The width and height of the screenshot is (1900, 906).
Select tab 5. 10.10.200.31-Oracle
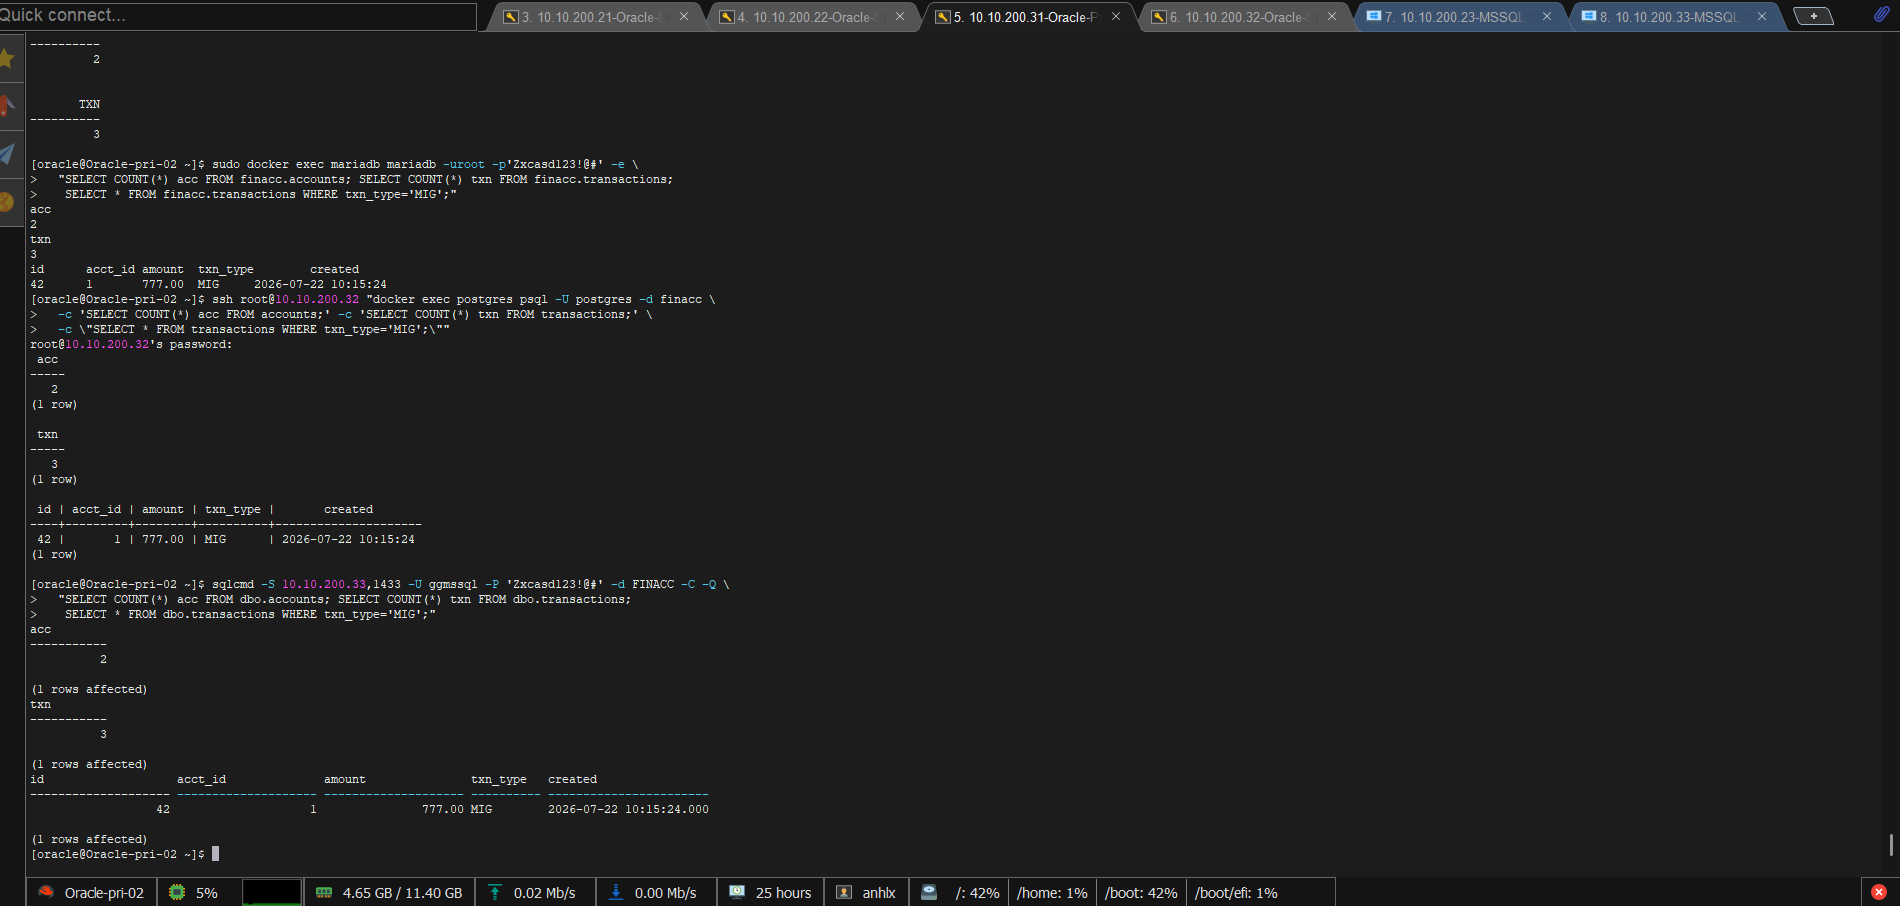(1028, 17)
